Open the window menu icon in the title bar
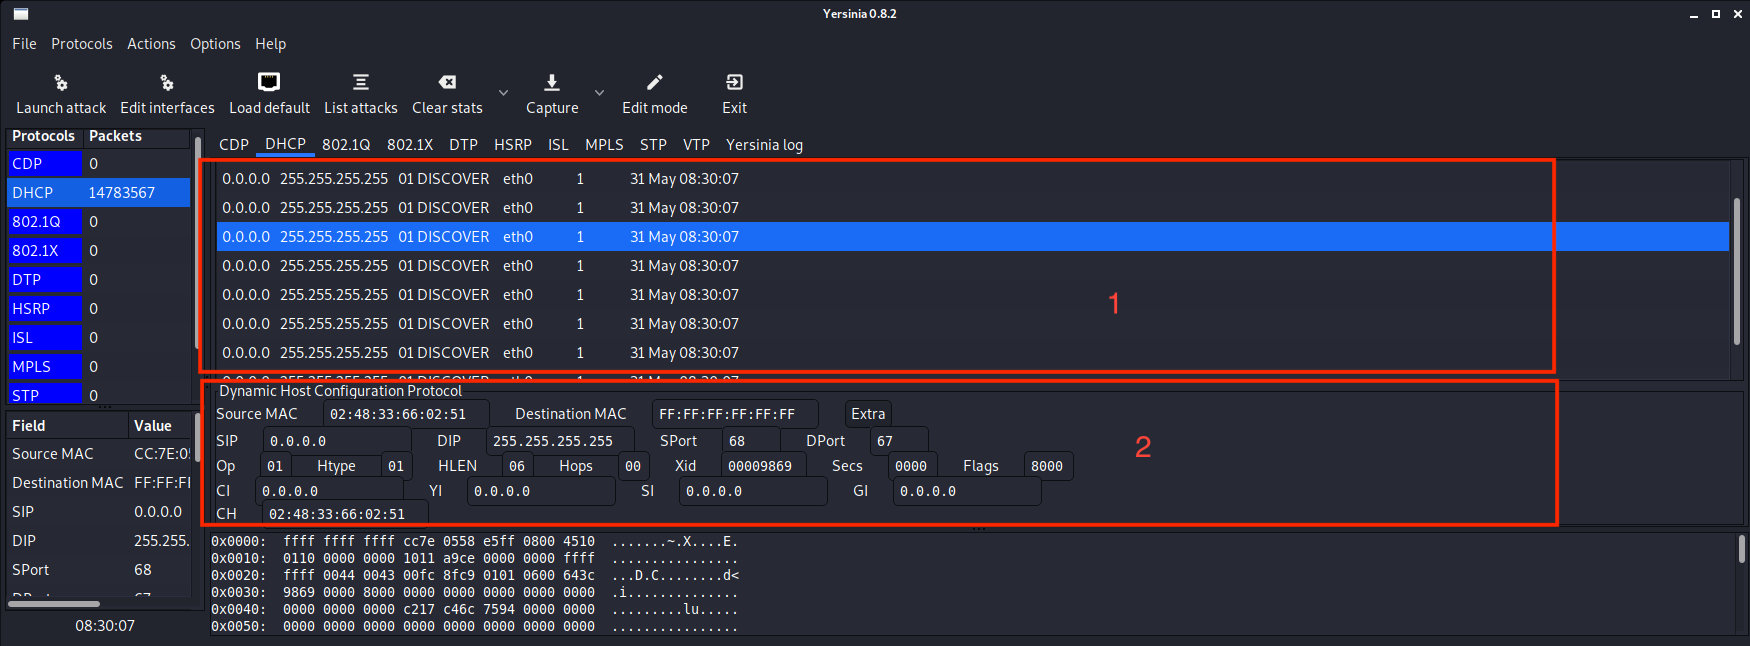 tap(21, 14)
